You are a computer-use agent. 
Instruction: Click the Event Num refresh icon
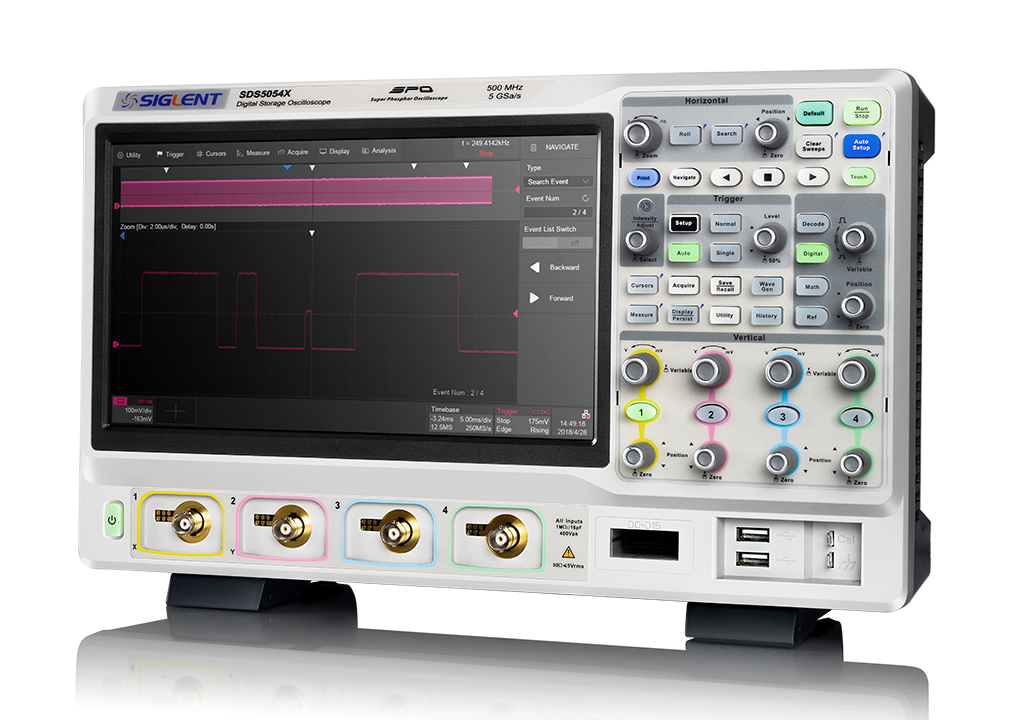585,198
